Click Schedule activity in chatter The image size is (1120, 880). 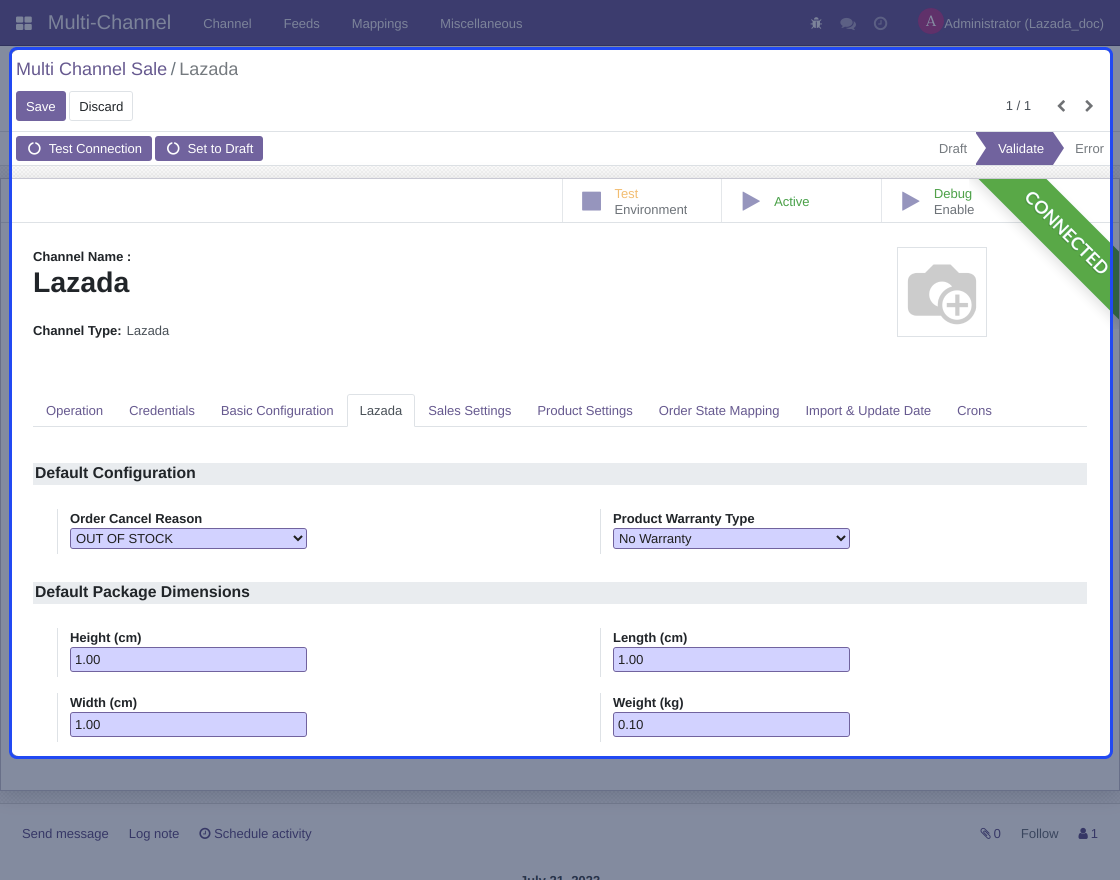pyautogui.click(x=255, y=834)
